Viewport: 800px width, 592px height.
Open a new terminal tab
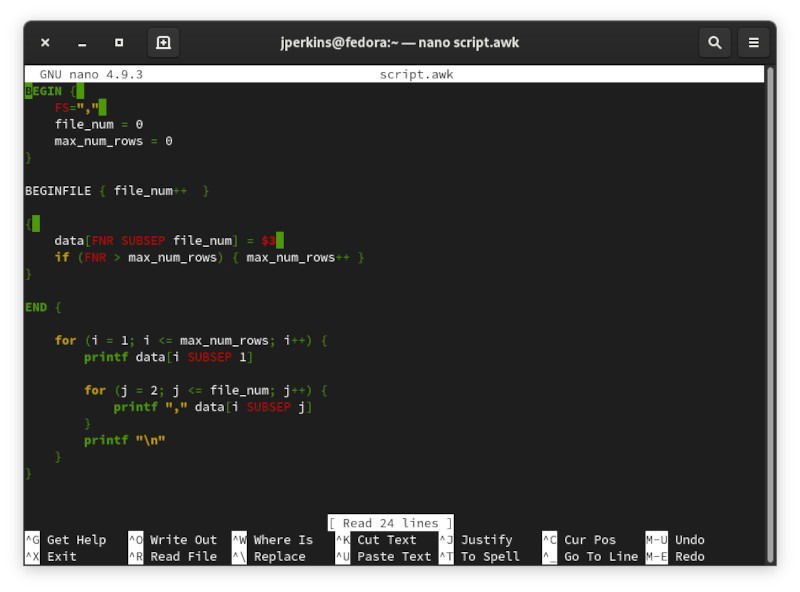(163, 43)
